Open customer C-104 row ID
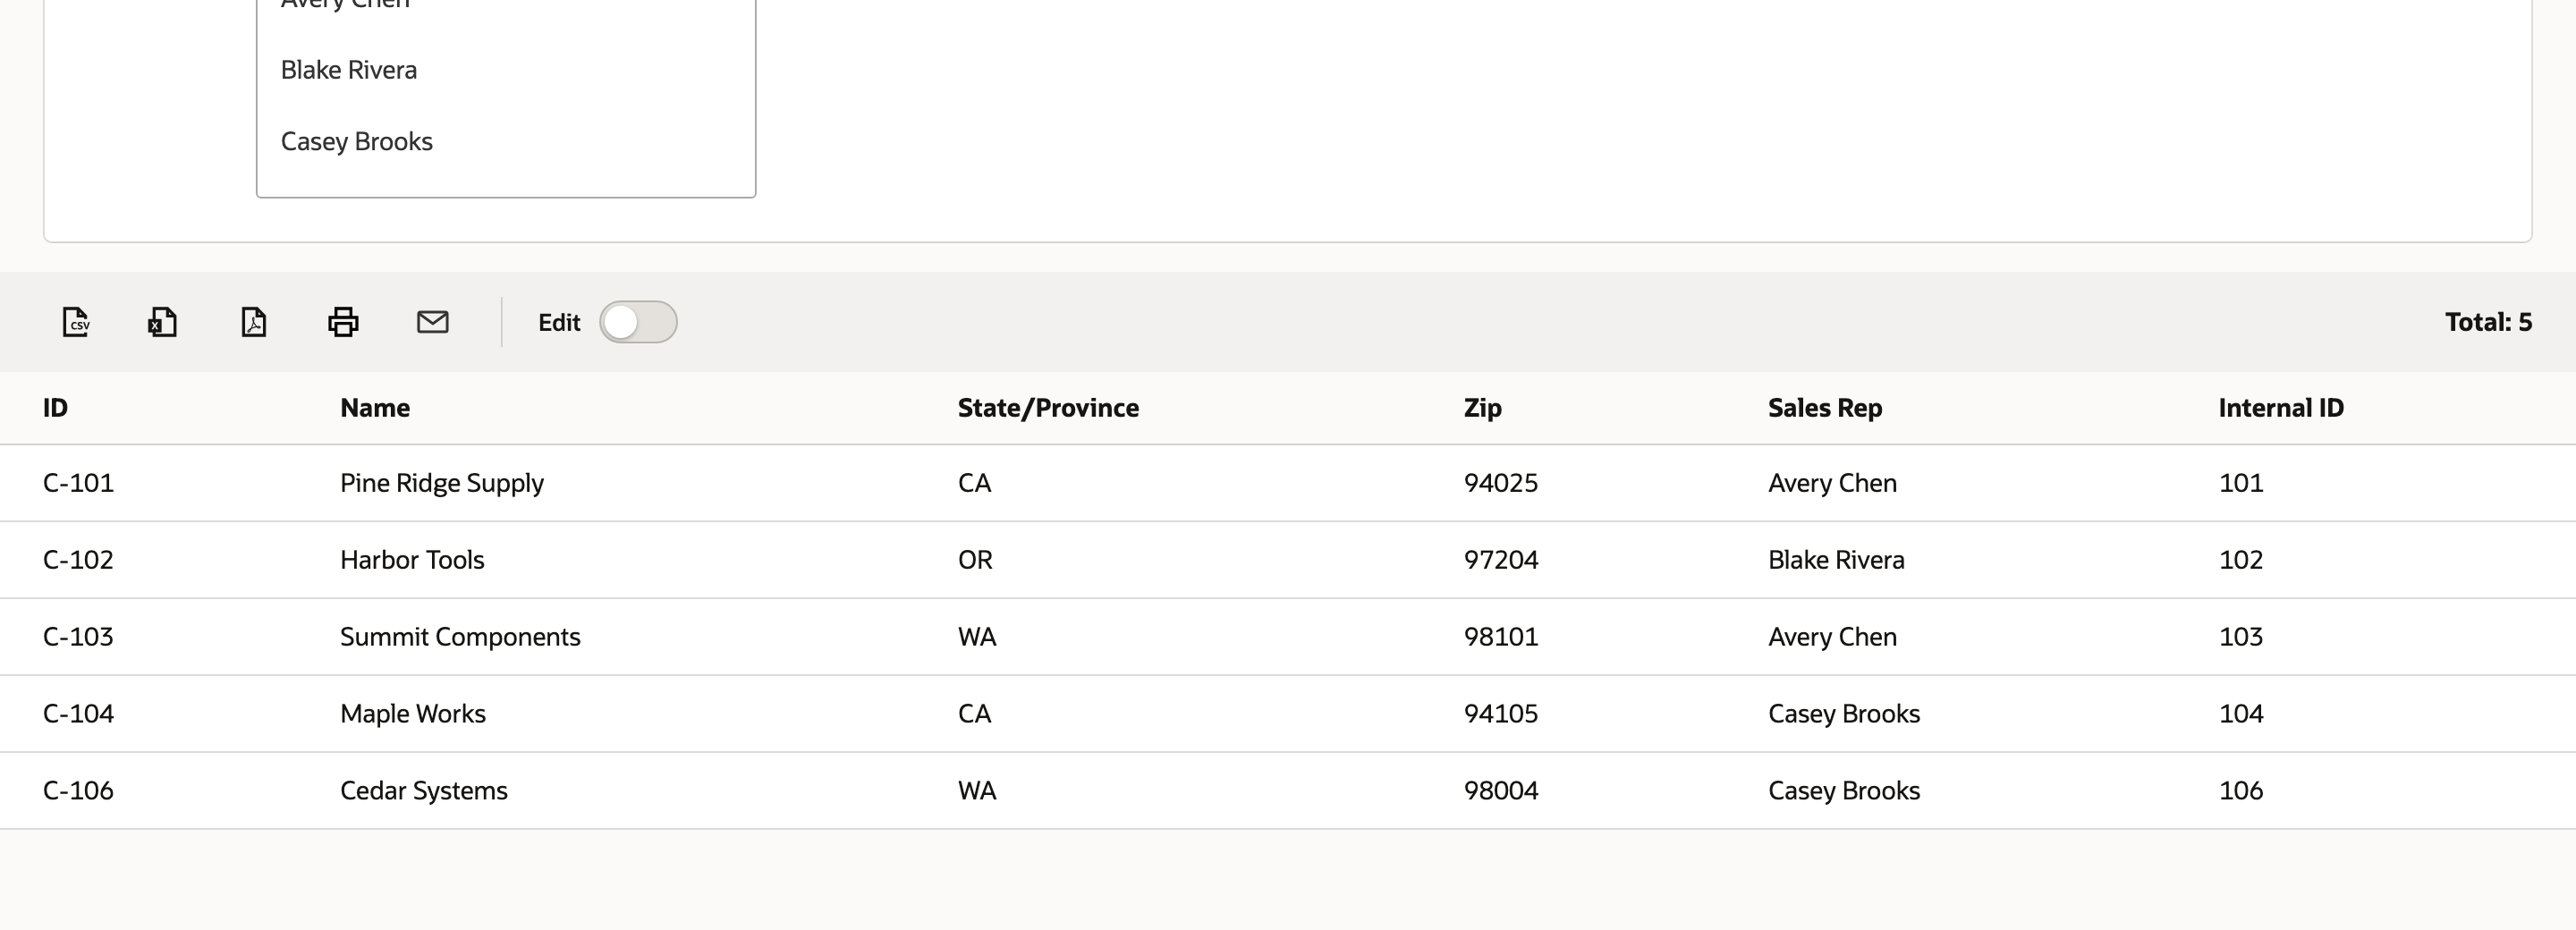This screenshot has height=930, width=2576. (x=78, y=714)
